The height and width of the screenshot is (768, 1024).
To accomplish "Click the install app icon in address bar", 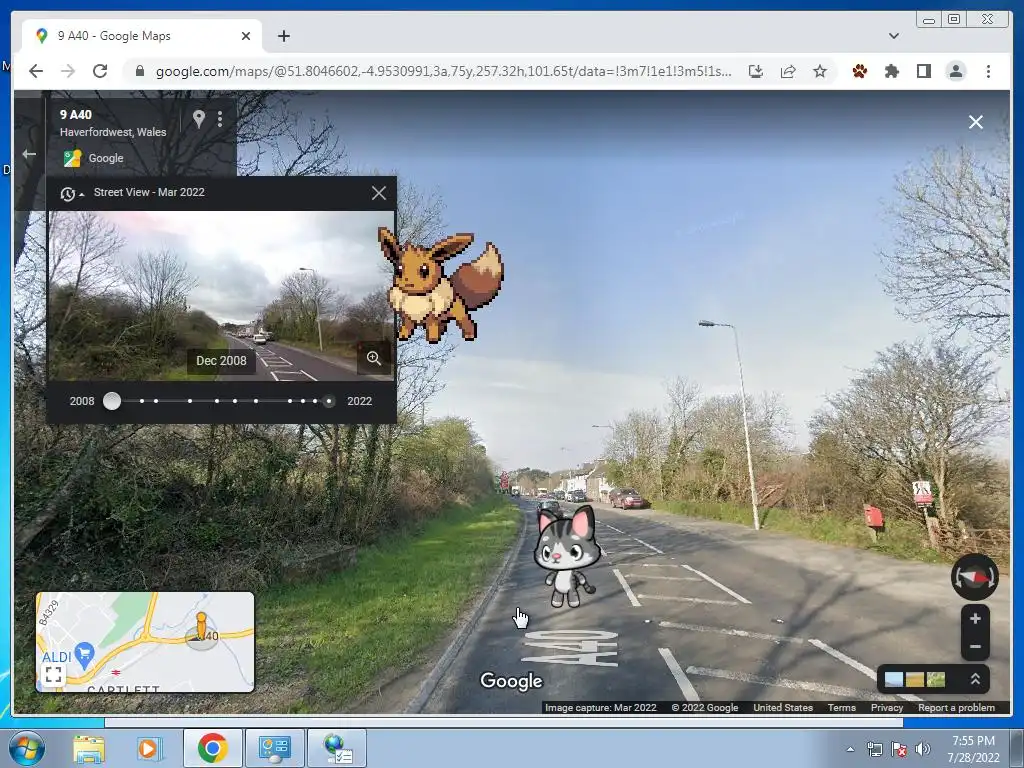I will (756, 71).
